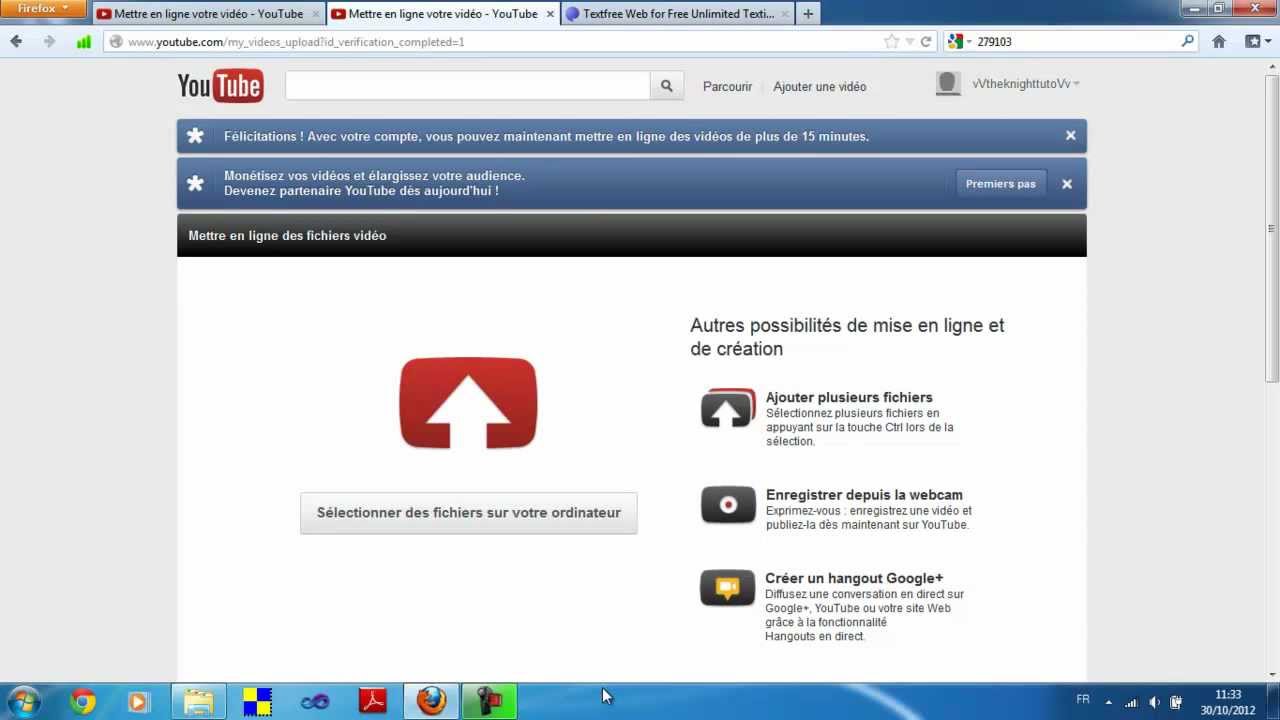Launch Google Chrome from the taskbar
This screenshot has height=720, width=1280.
point(83,702)
